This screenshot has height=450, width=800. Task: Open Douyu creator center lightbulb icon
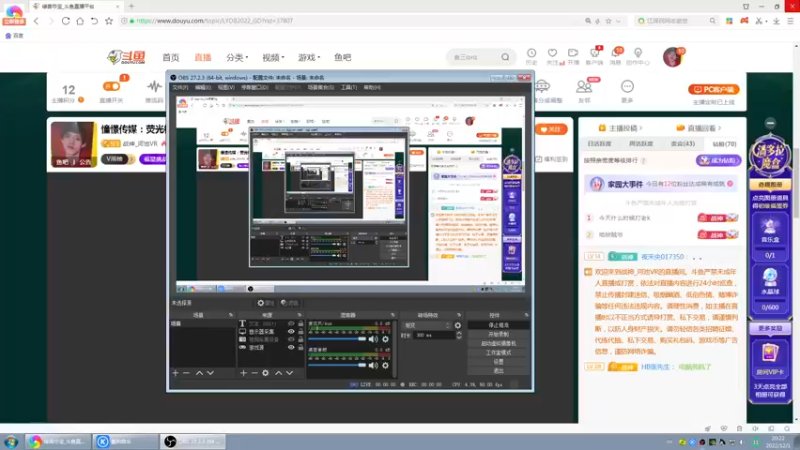(638, 53)
